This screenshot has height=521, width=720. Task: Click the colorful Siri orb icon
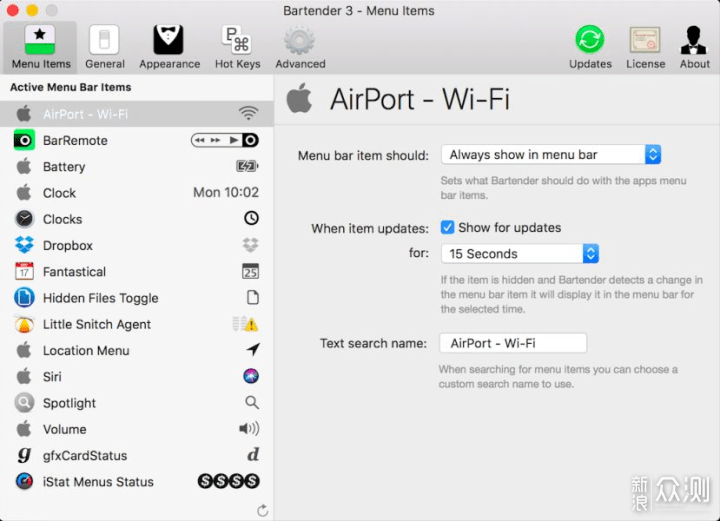tap(251, 376)
